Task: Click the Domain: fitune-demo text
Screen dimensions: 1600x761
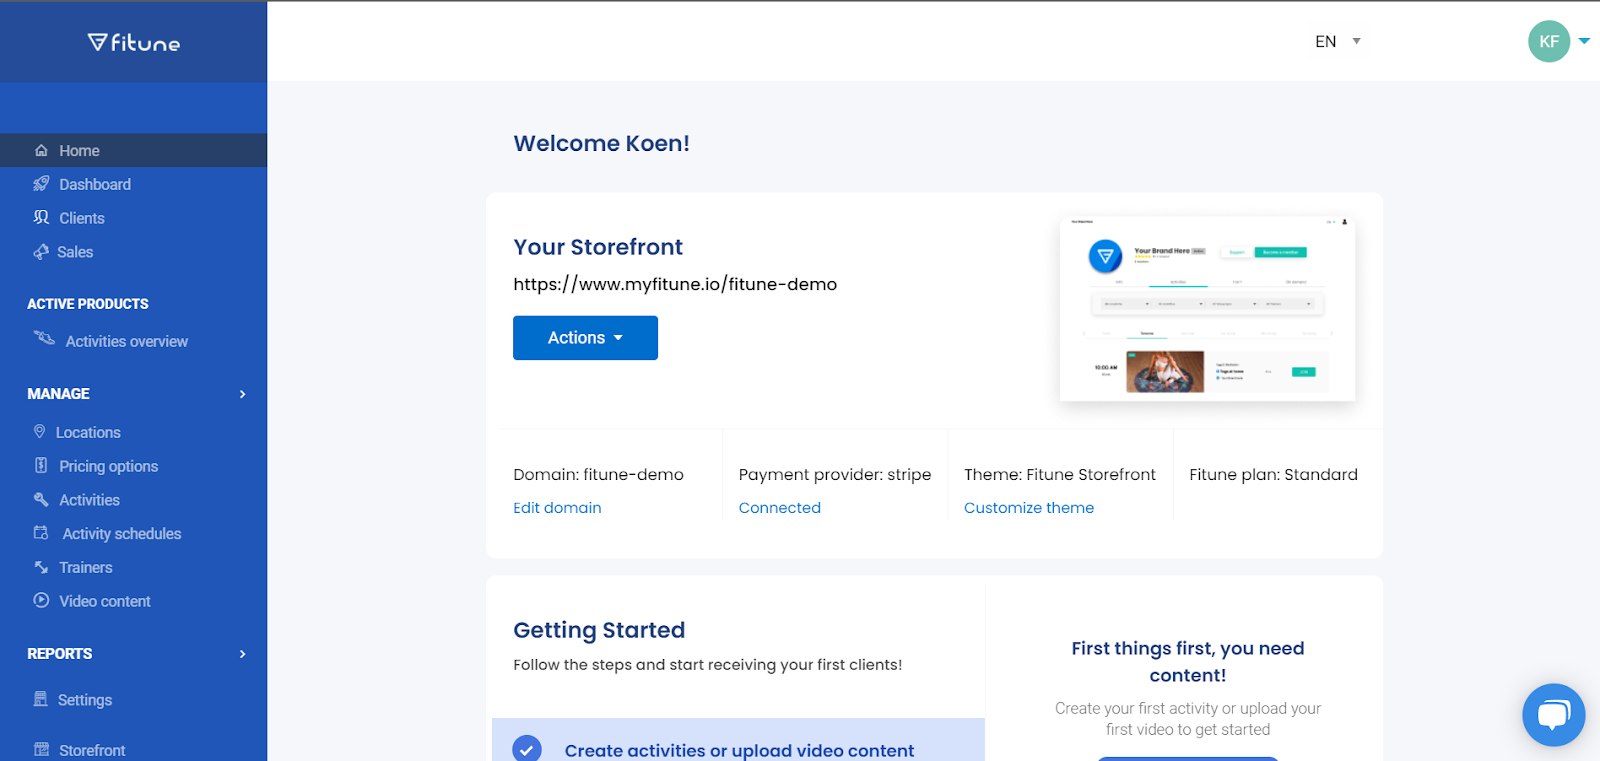Action: point(598,475)
